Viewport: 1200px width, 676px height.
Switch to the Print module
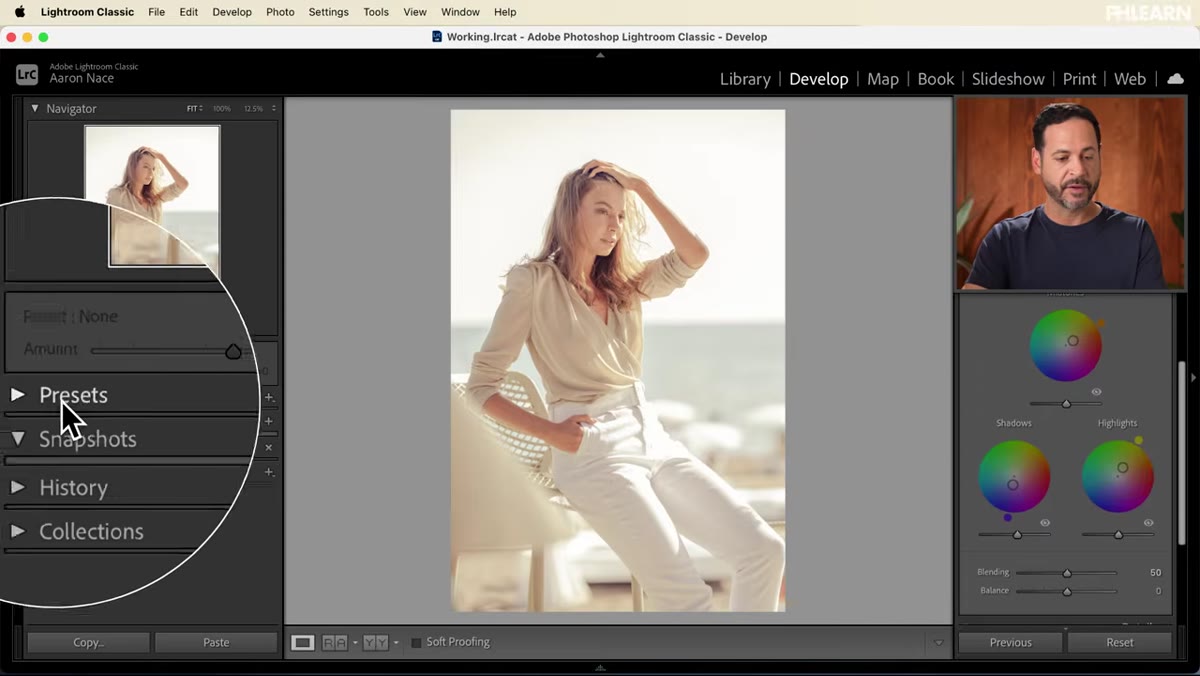point(1079,79)
